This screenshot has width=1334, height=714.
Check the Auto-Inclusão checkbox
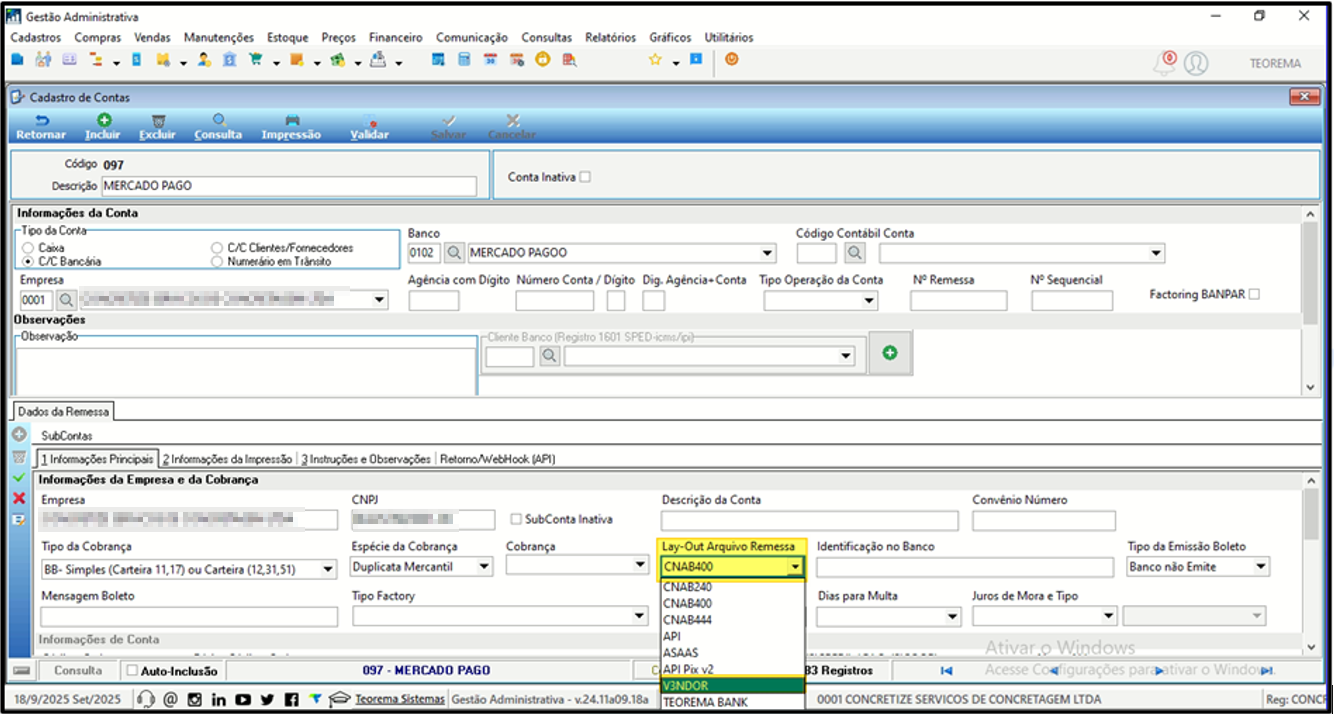tap(132, 670)
